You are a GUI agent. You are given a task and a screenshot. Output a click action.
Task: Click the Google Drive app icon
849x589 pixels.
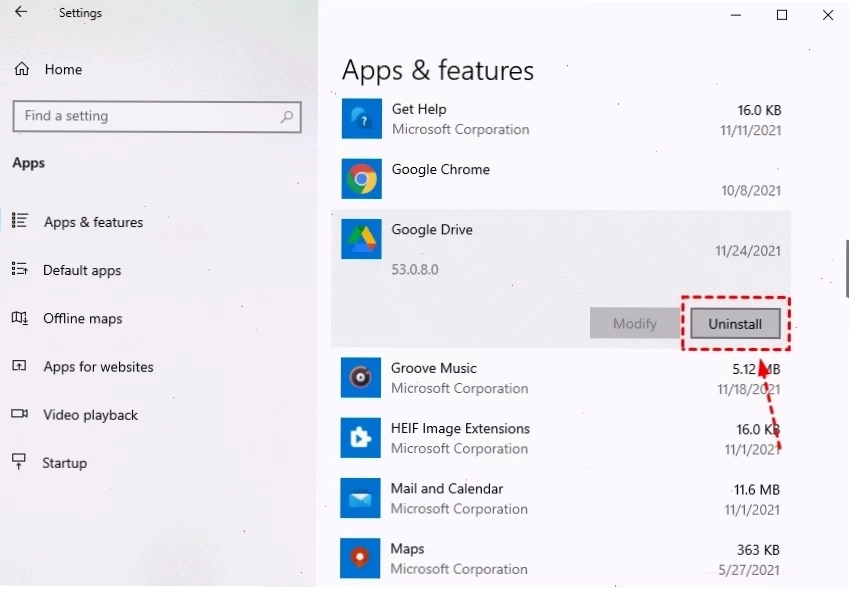[x=361, y=239]
